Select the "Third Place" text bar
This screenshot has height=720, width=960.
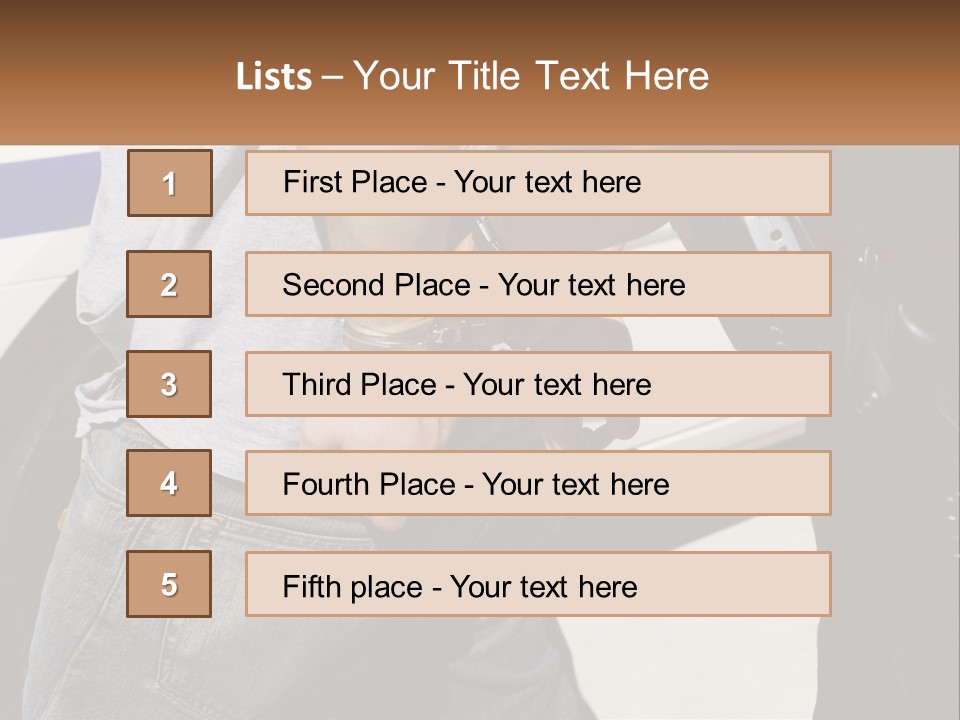click(x=538, y=384)
